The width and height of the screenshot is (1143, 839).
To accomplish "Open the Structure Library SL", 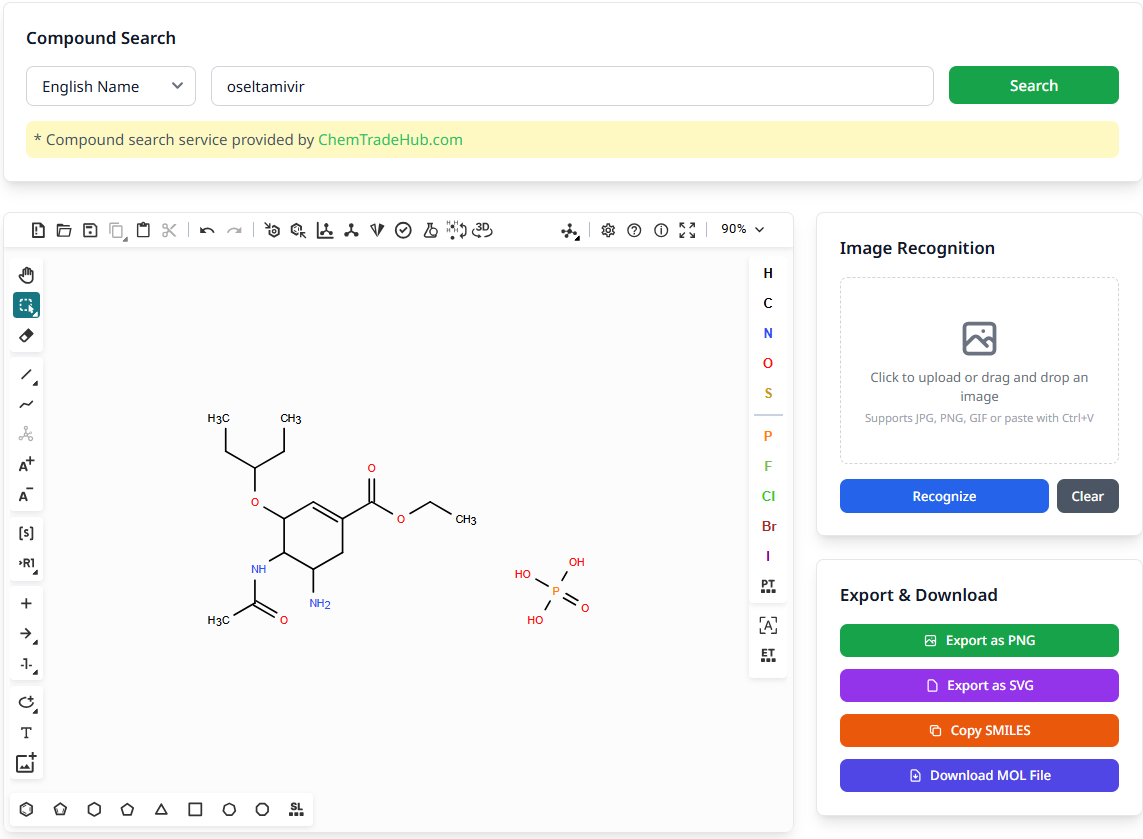I will point(296,809).
